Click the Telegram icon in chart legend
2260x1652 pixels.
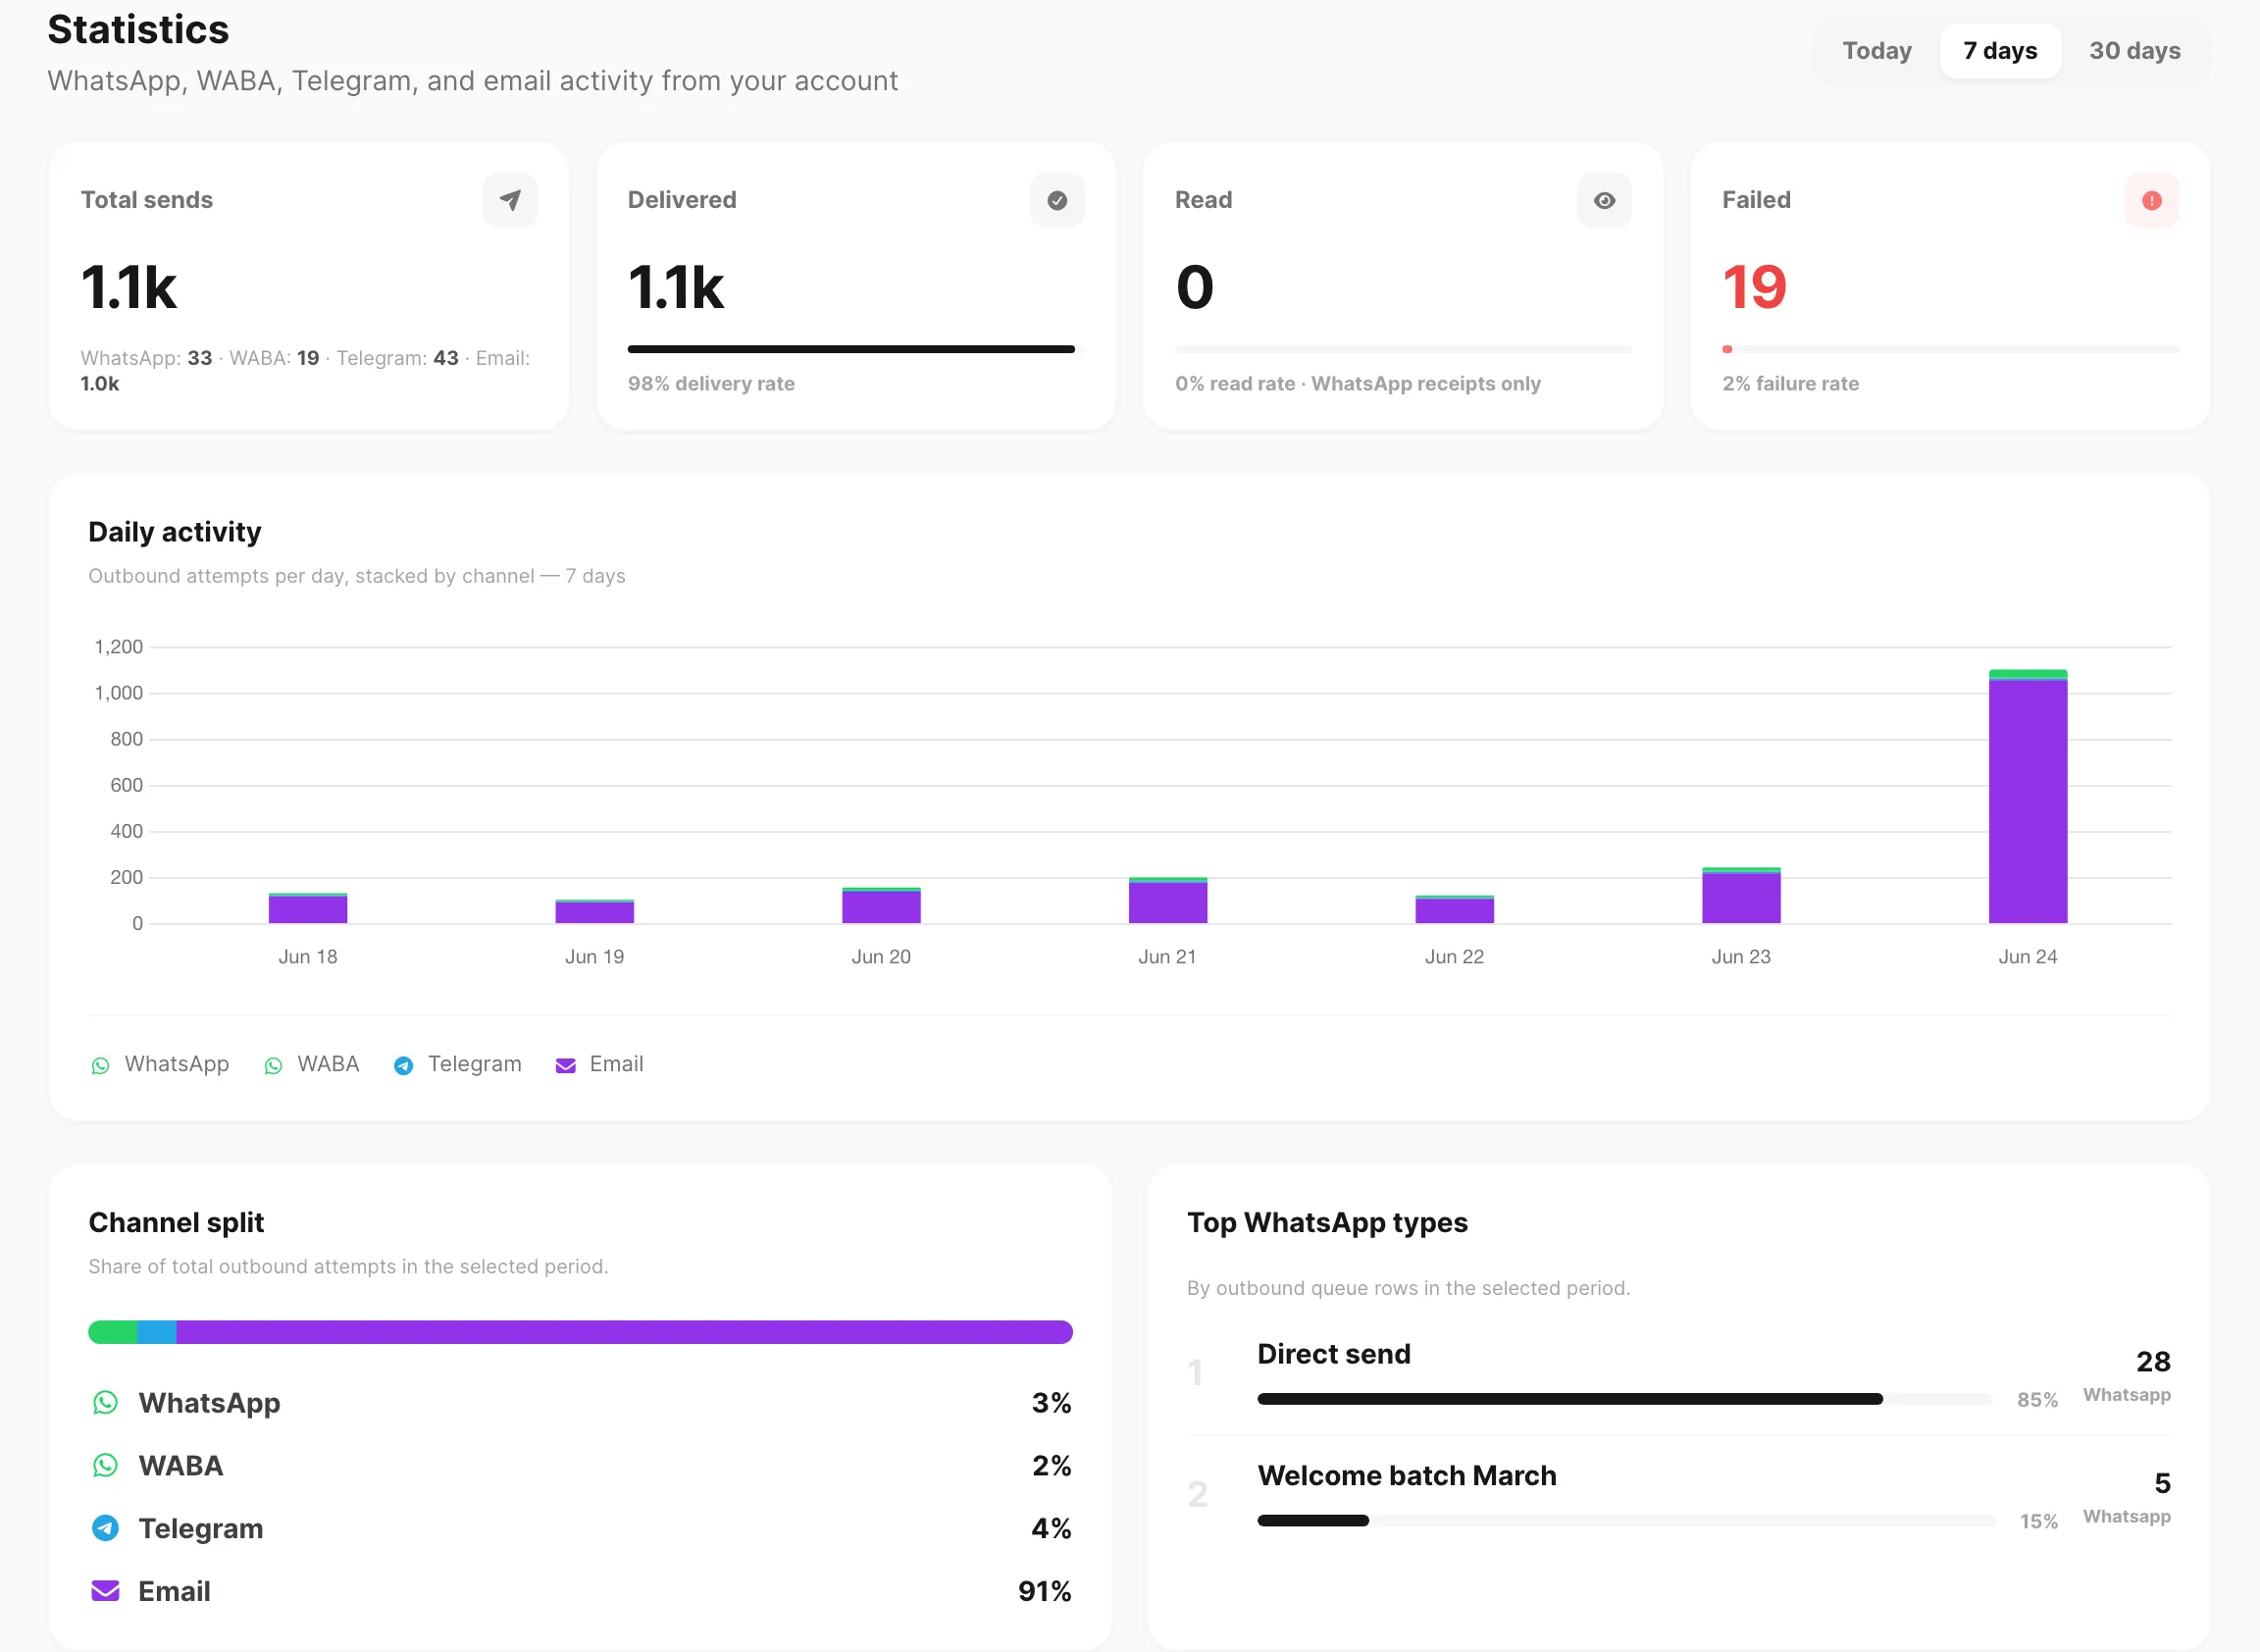point(403,1065)
